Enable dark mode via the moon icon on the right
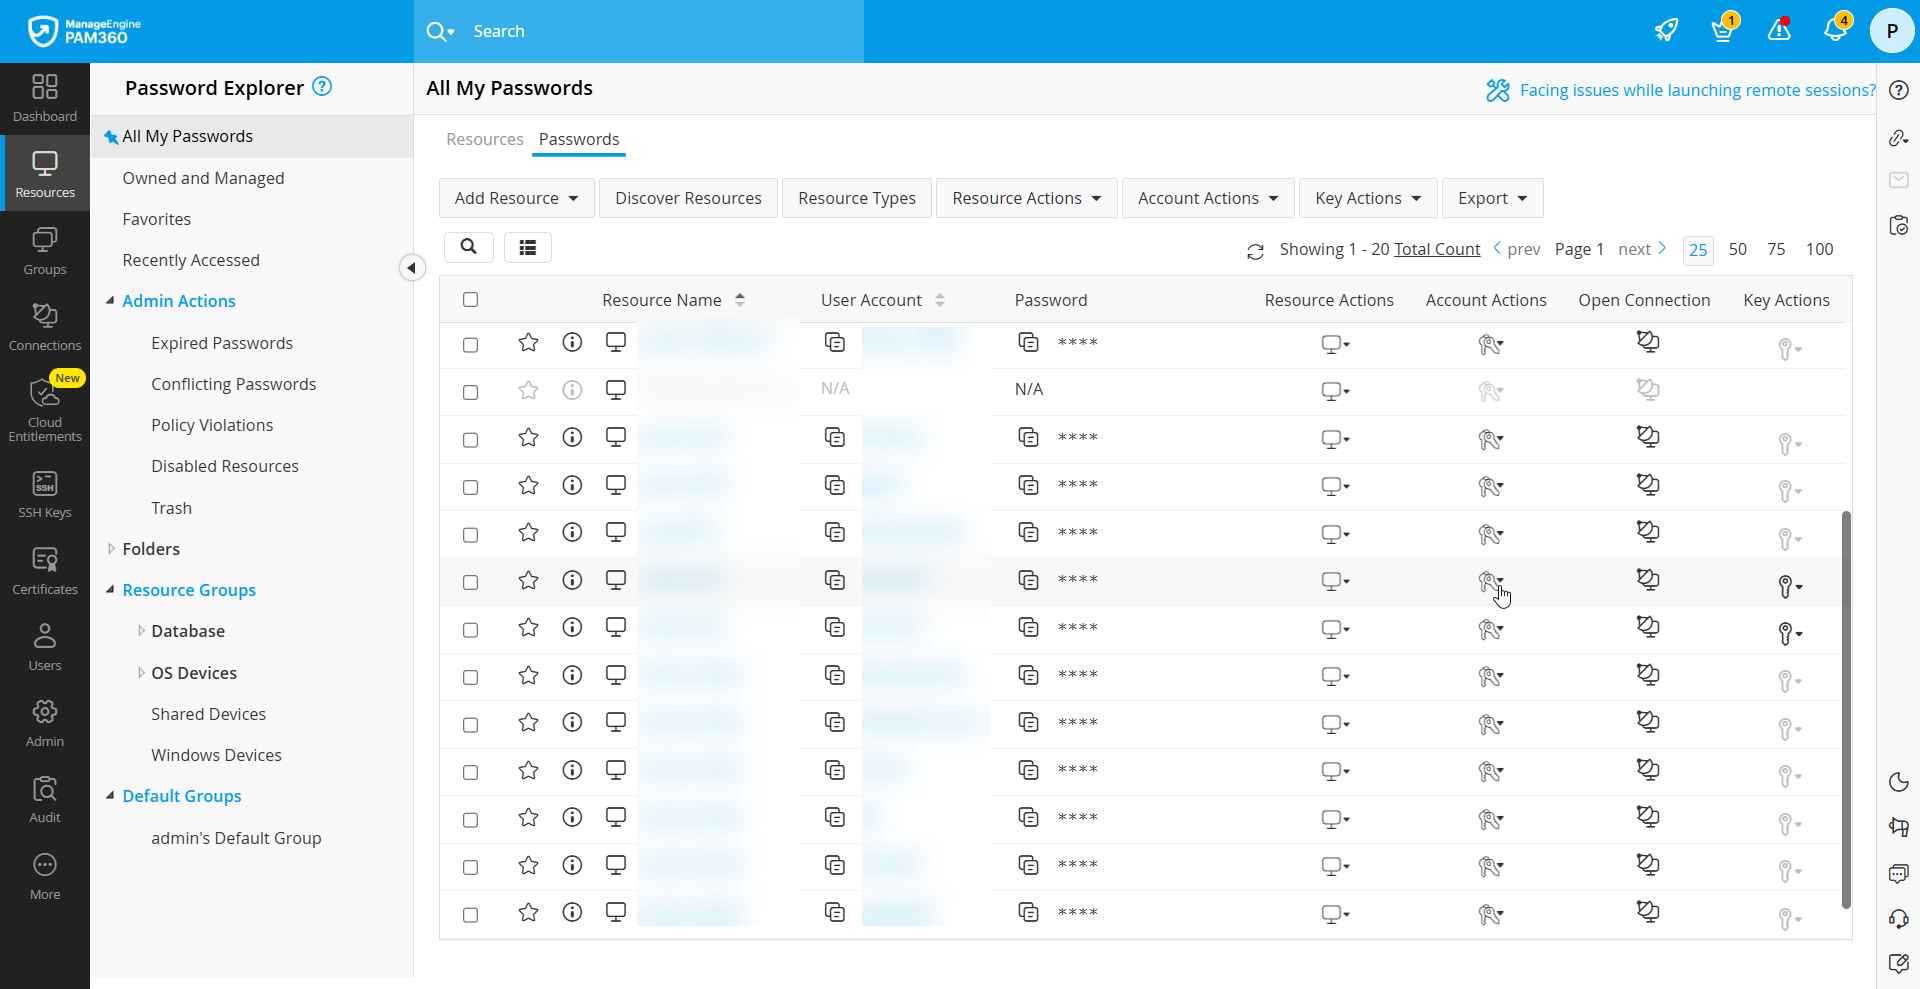 click(1898, 781)
